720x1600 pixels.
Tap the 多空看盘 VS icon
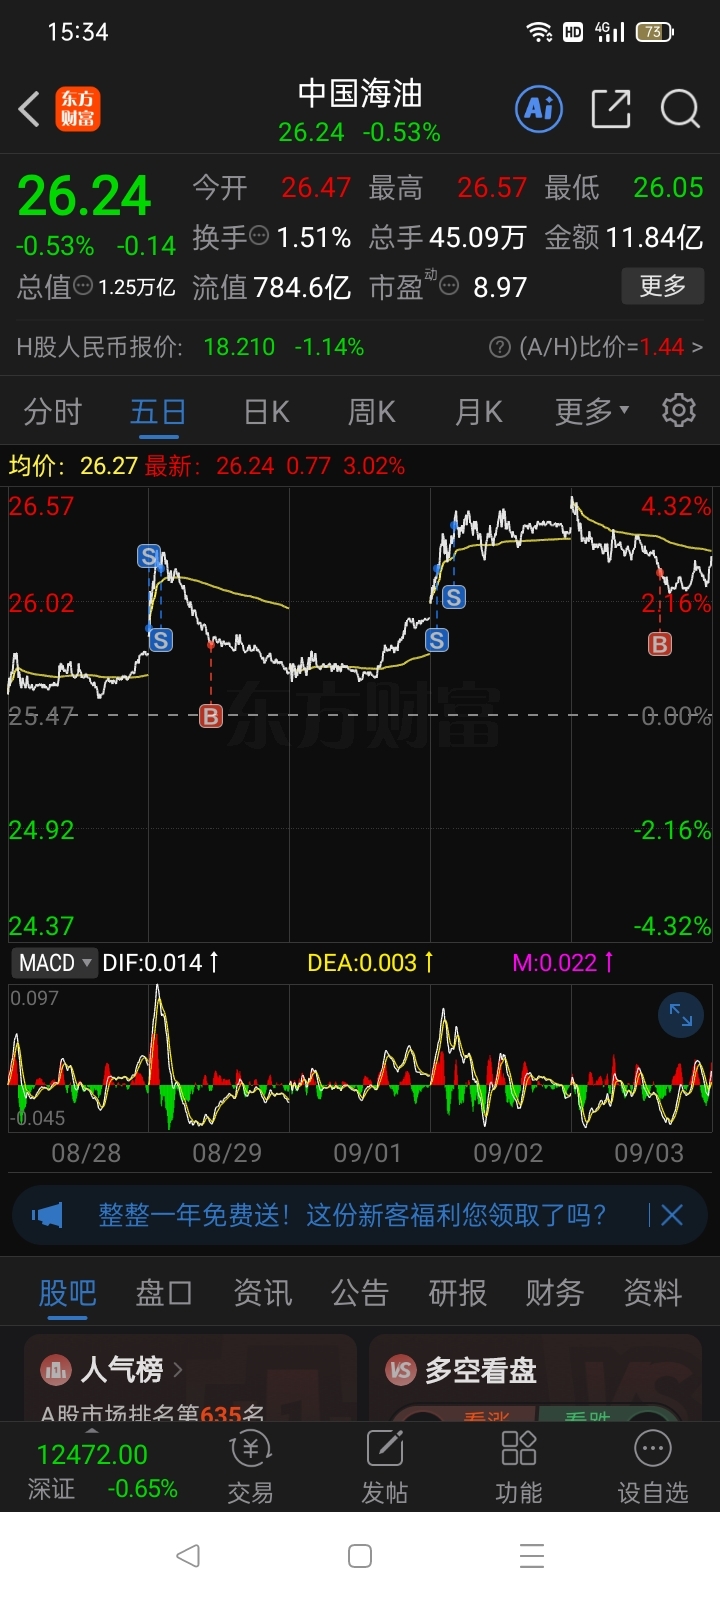[401, 1370]
